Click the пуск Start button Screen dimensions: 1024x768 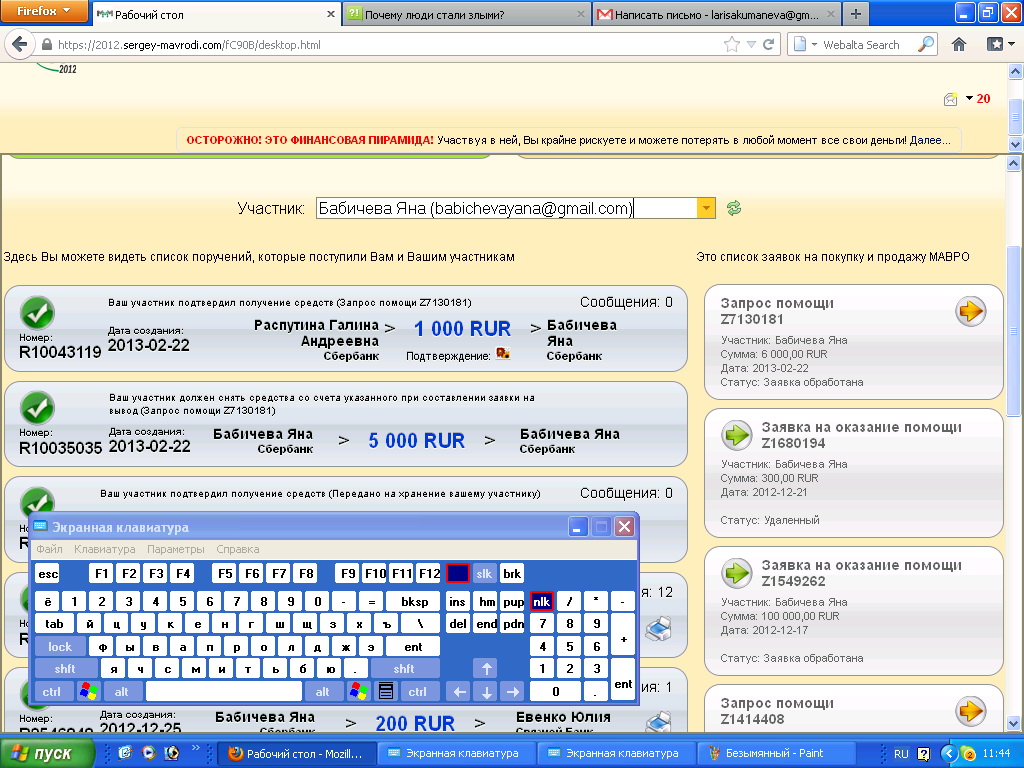pos(46,753)
